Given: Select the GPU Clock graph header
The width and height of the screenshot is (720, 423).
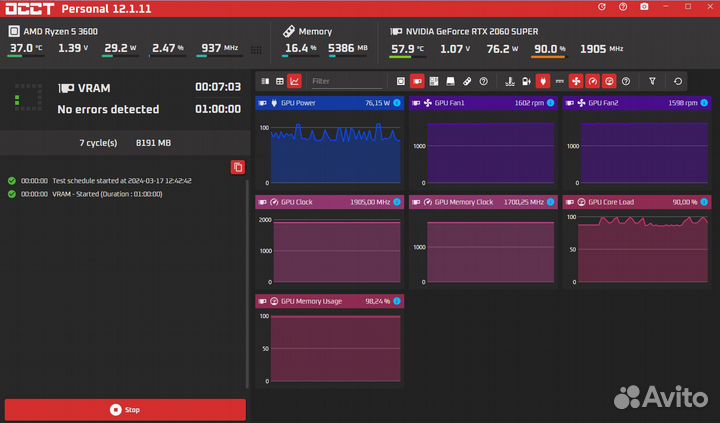Looking at the screenshot, I should [x=329, y=202].
